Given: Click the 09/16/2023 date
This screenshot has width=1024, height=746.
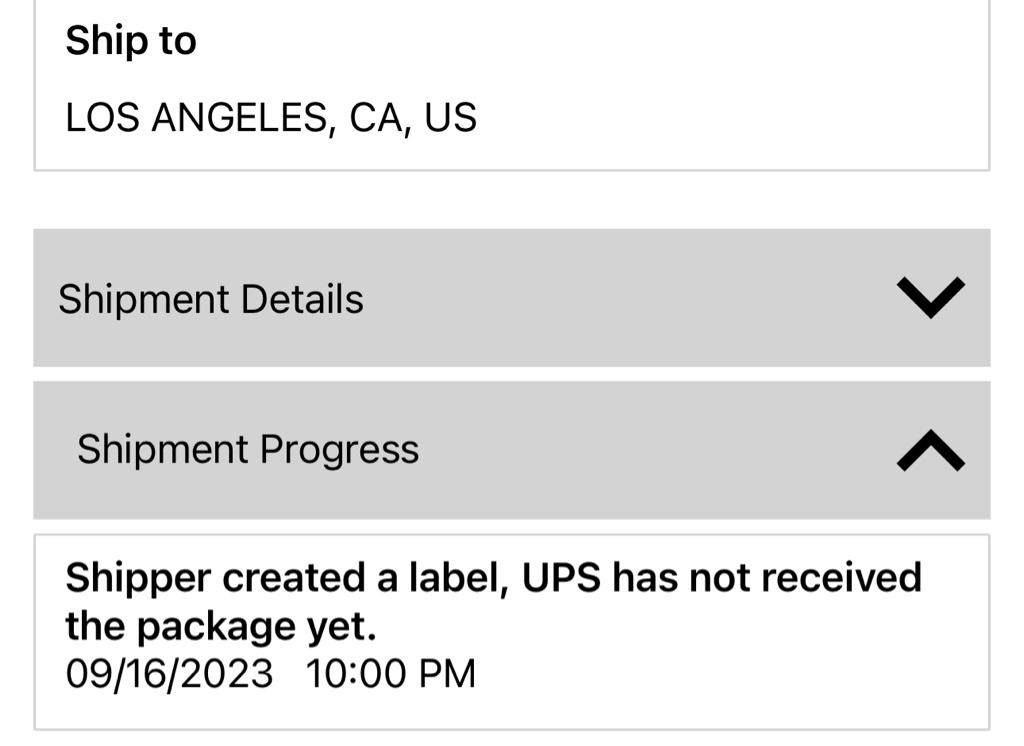Looking at the screenshot, I should [x=169, y=673].
